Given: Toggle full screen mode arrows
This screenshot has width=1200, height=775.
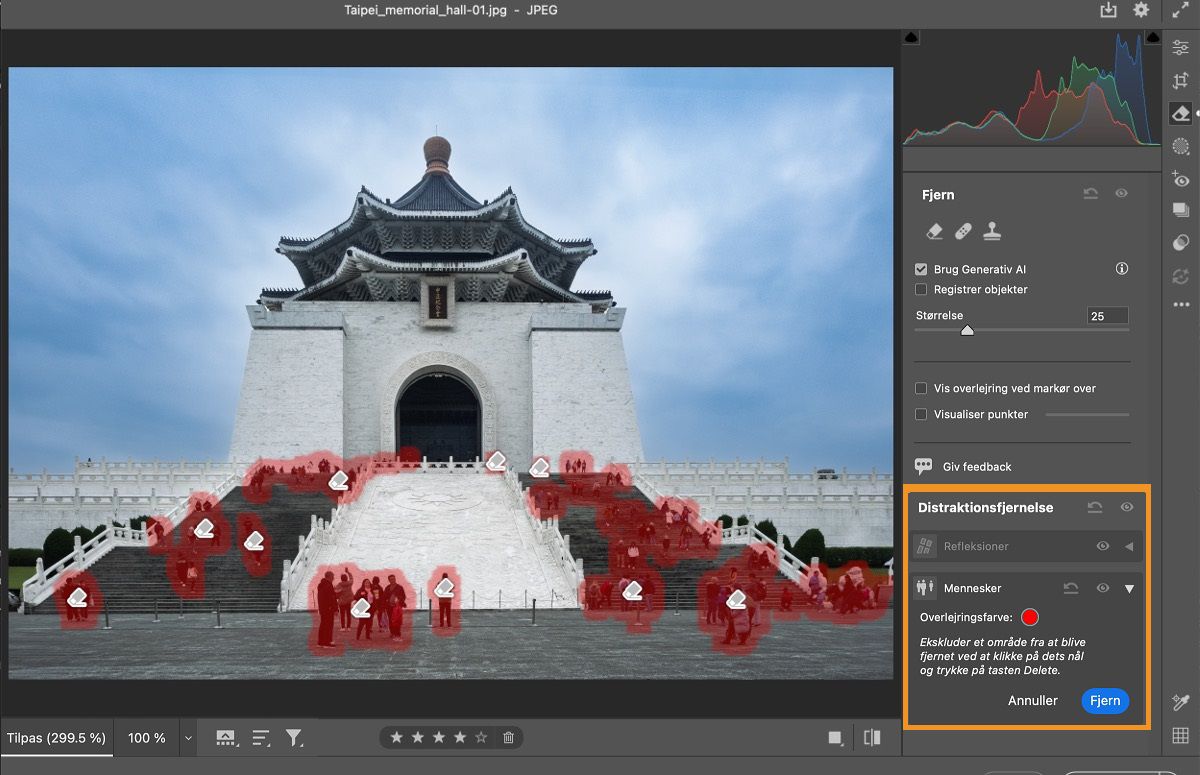Looking at the screenshot, I should pos(1181,10).
